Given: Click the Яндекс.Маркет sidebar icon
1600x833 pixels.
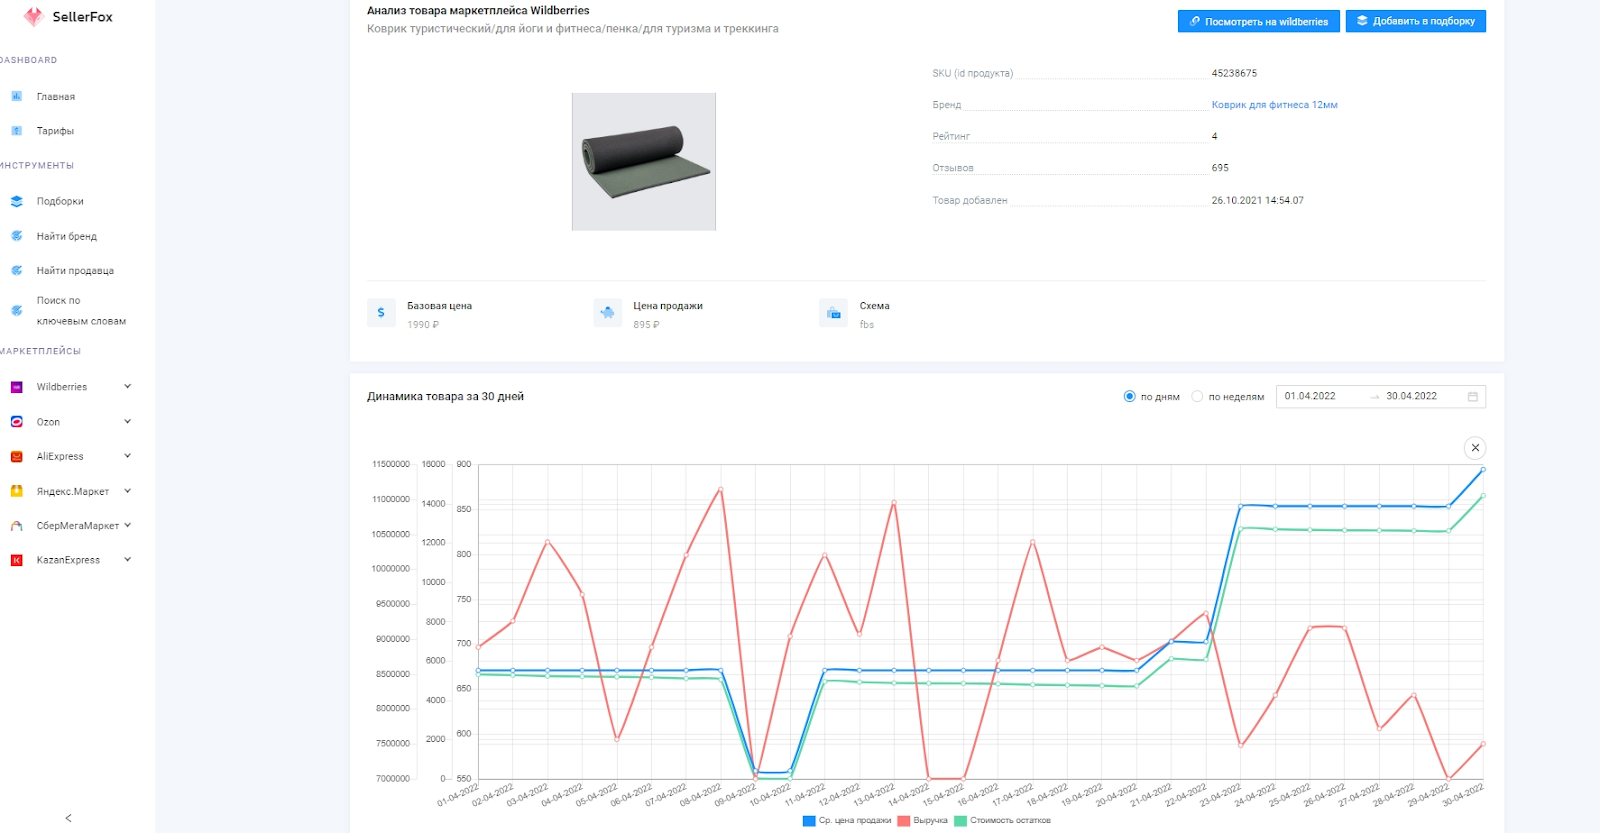Looking at the screenshot, I should coord(16,491).
